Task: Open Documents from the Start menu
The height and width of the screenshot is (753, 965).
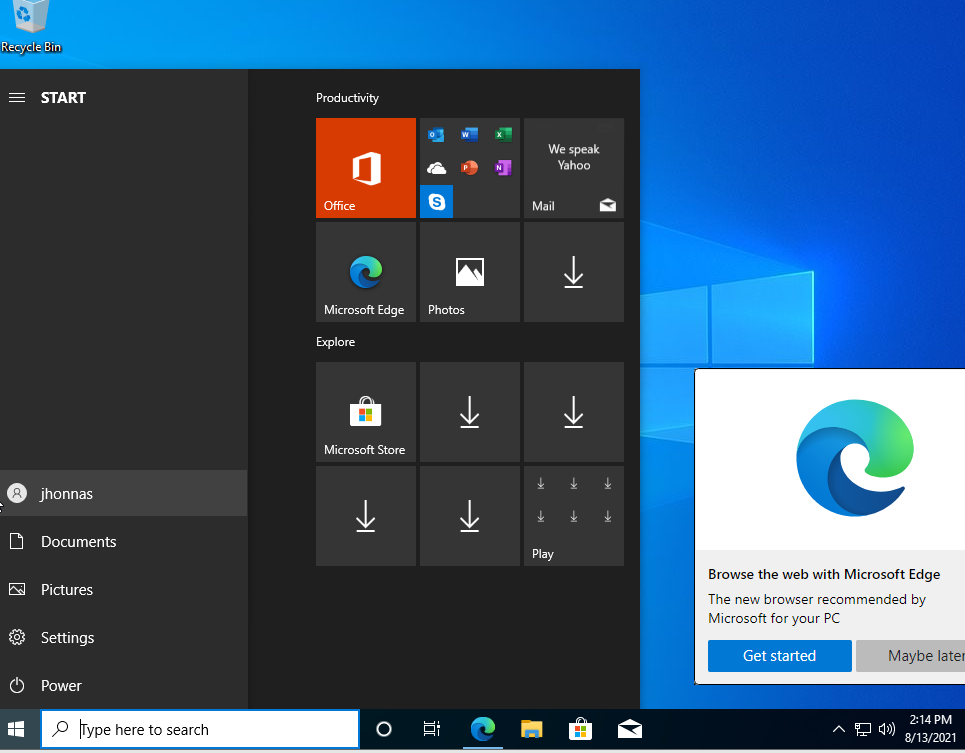Action: click(x=124, y=541)
